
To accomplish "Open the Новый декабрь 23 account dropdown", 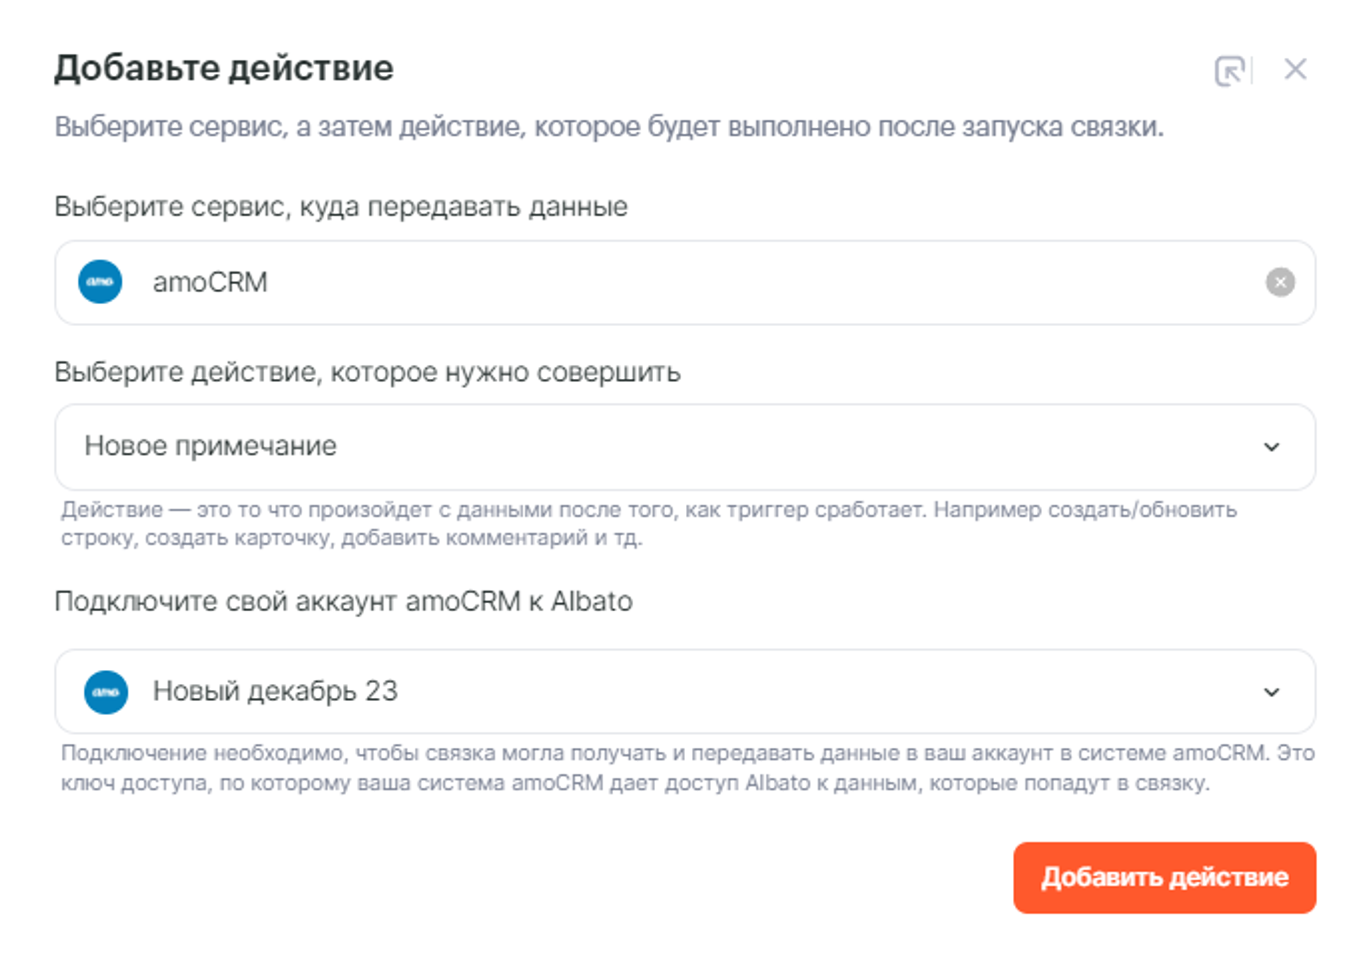I will pos(700,692).
